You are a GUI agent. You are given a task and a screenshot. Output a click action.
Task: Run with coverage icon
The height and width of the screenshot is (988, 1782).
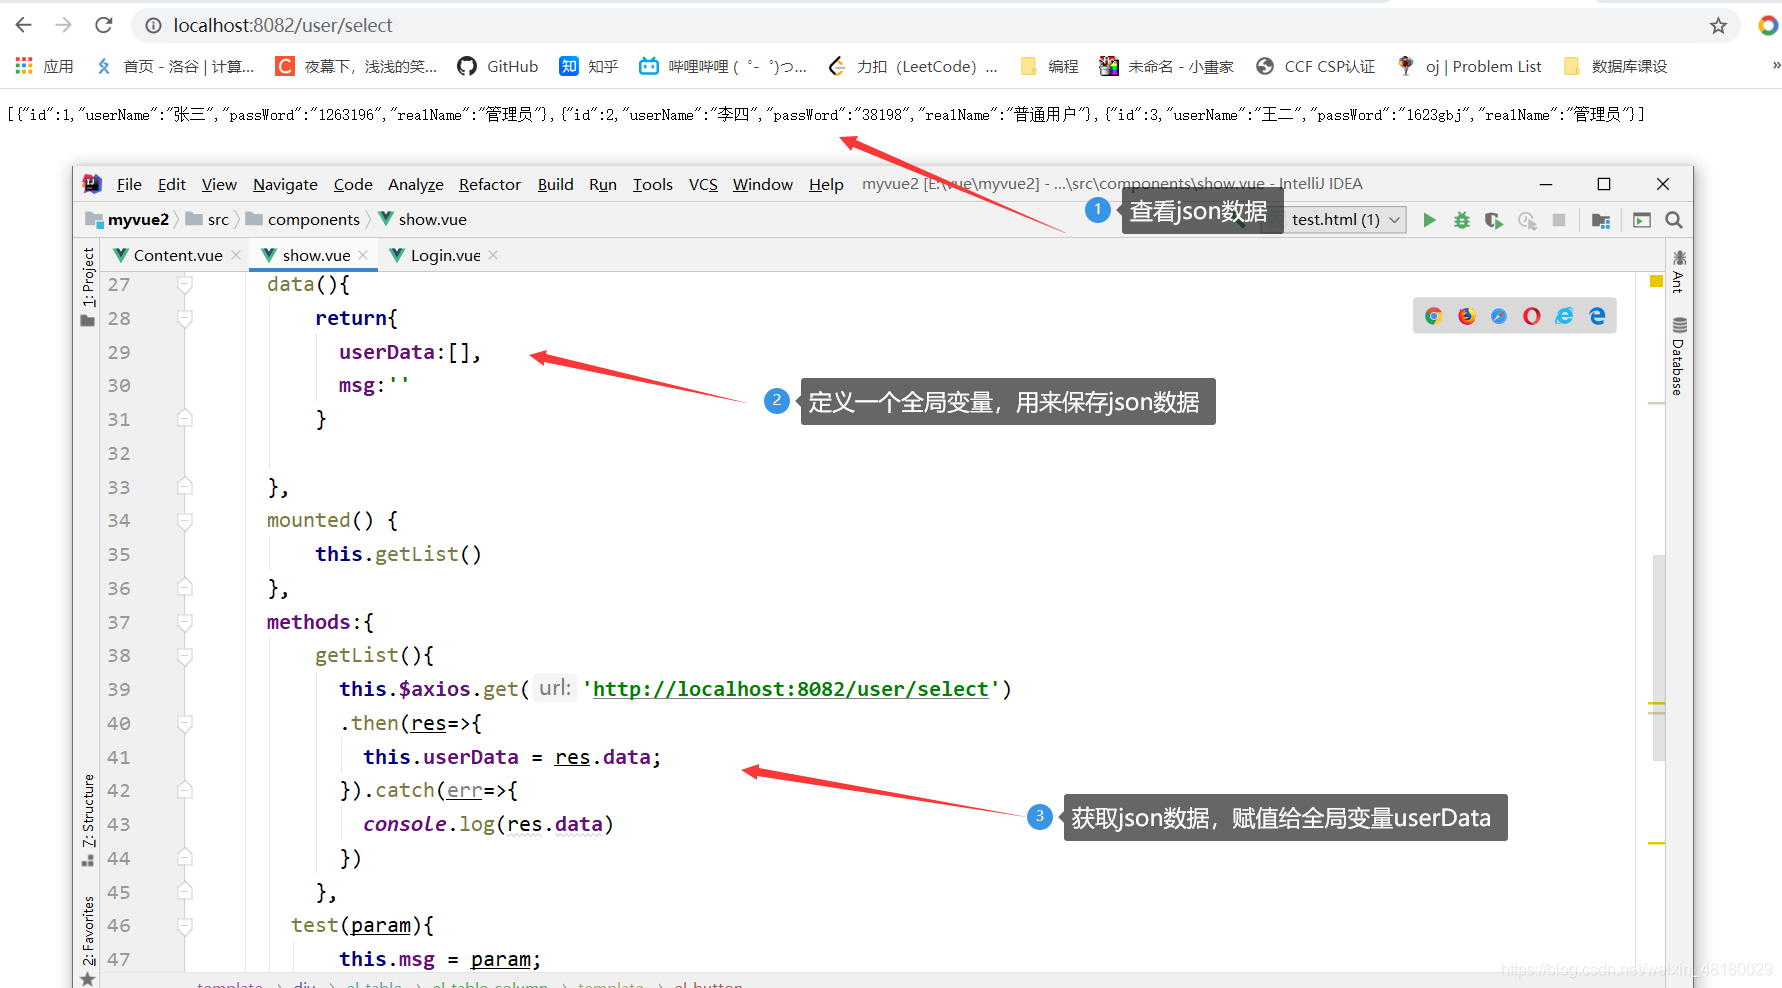[1494, 220]
